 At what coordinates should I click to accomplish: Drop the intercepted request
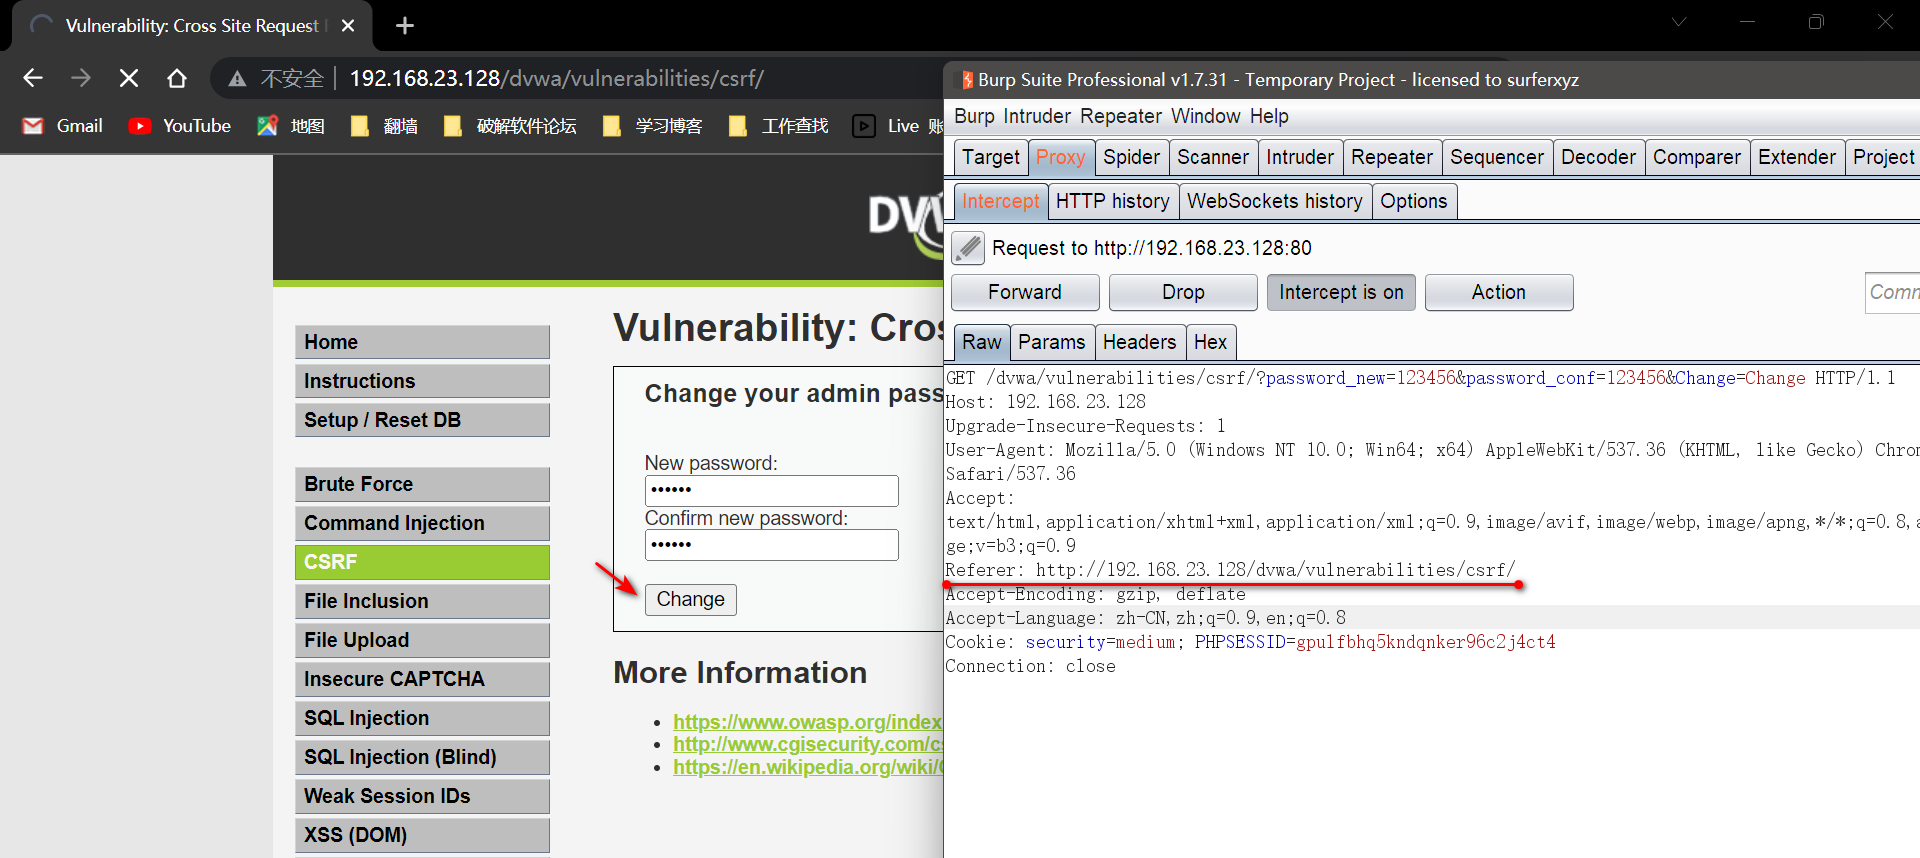coord(1182,292)
